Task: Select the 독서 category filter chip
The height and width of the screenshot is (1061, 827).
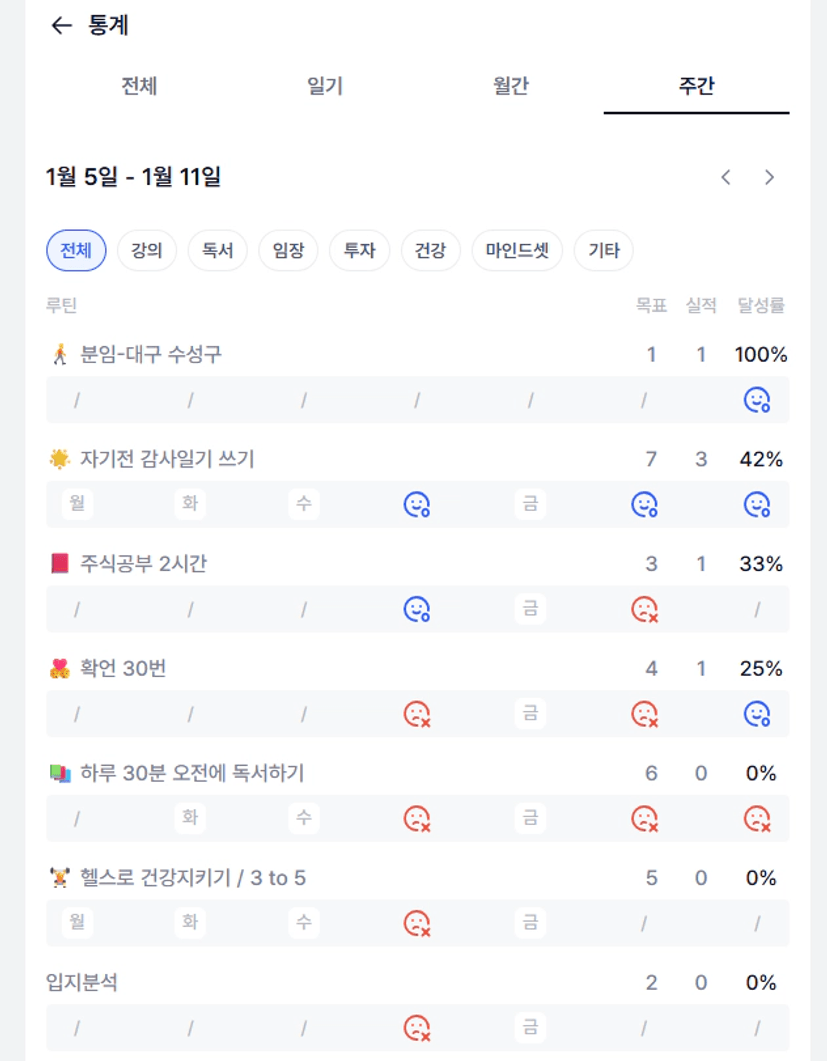Action: [x=217, y=250]
